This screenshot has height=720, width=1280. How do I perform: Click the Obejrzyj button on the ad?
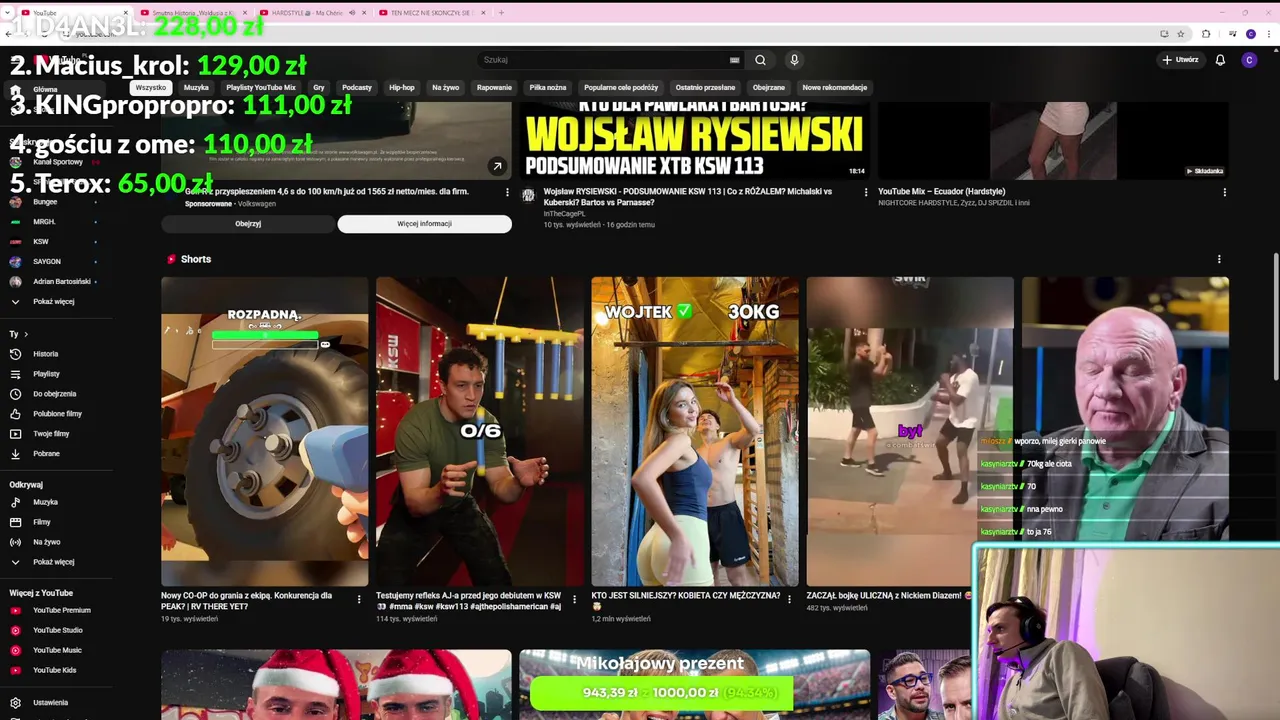(248, 224)
